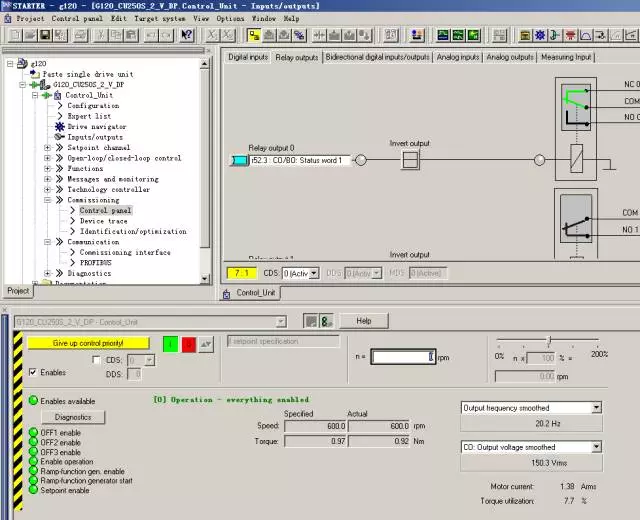
Task: Toggle the CDS checkbox in control panel
Action: pyautogui.click(x=99, y=360)
